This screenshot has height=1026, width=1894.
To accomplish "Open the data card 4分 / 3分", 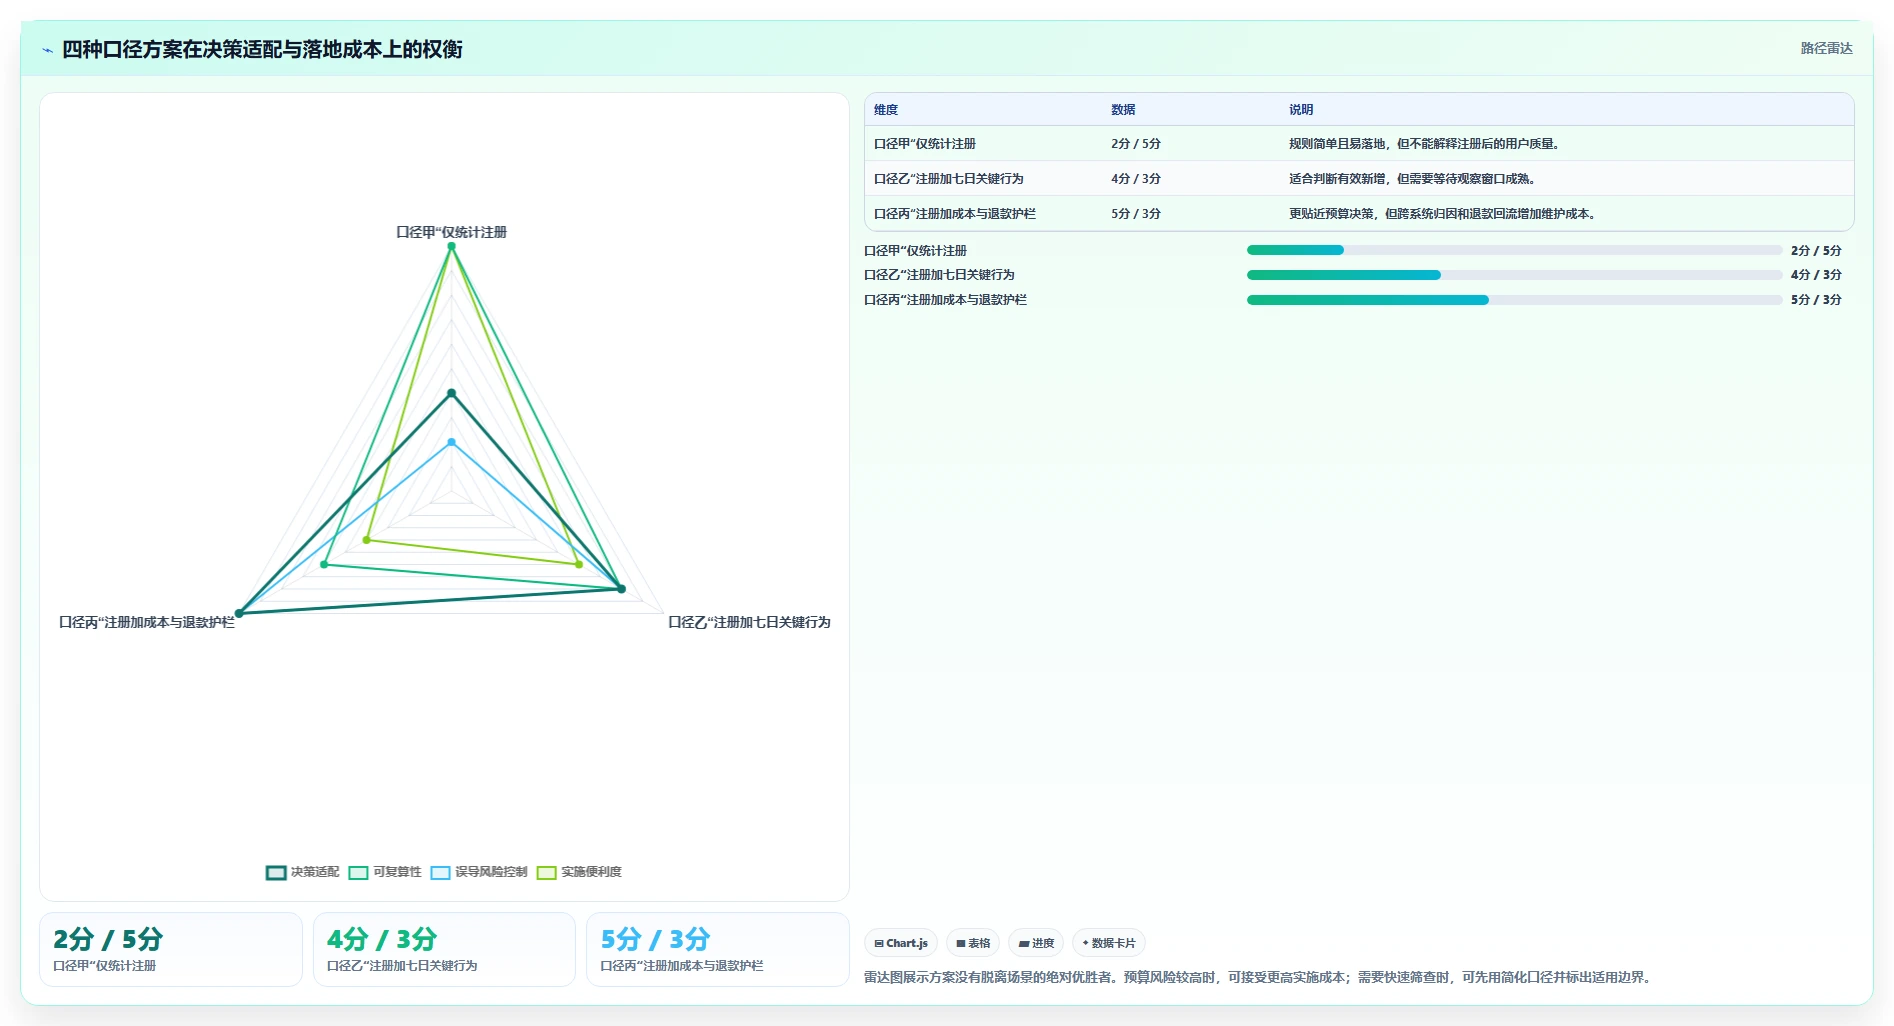I will pyautogui.click(x=444, y=949).
